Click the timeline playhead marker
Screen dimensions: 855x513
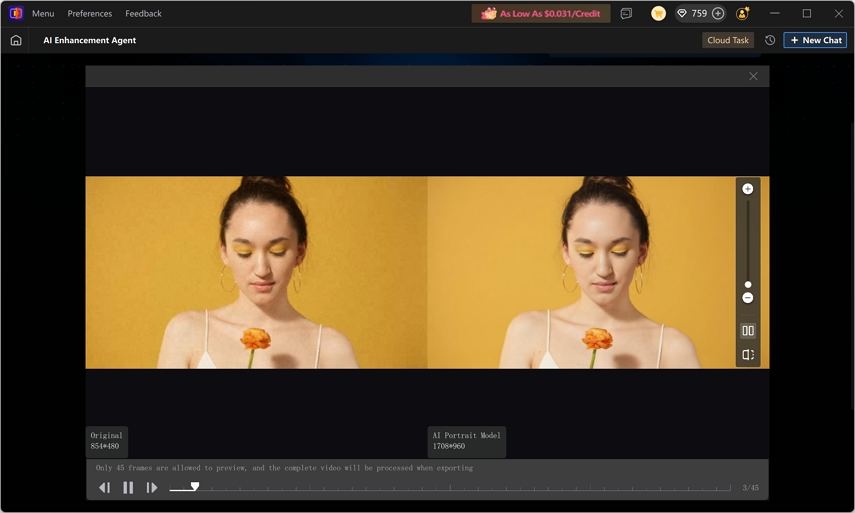(x=195, y=486)
